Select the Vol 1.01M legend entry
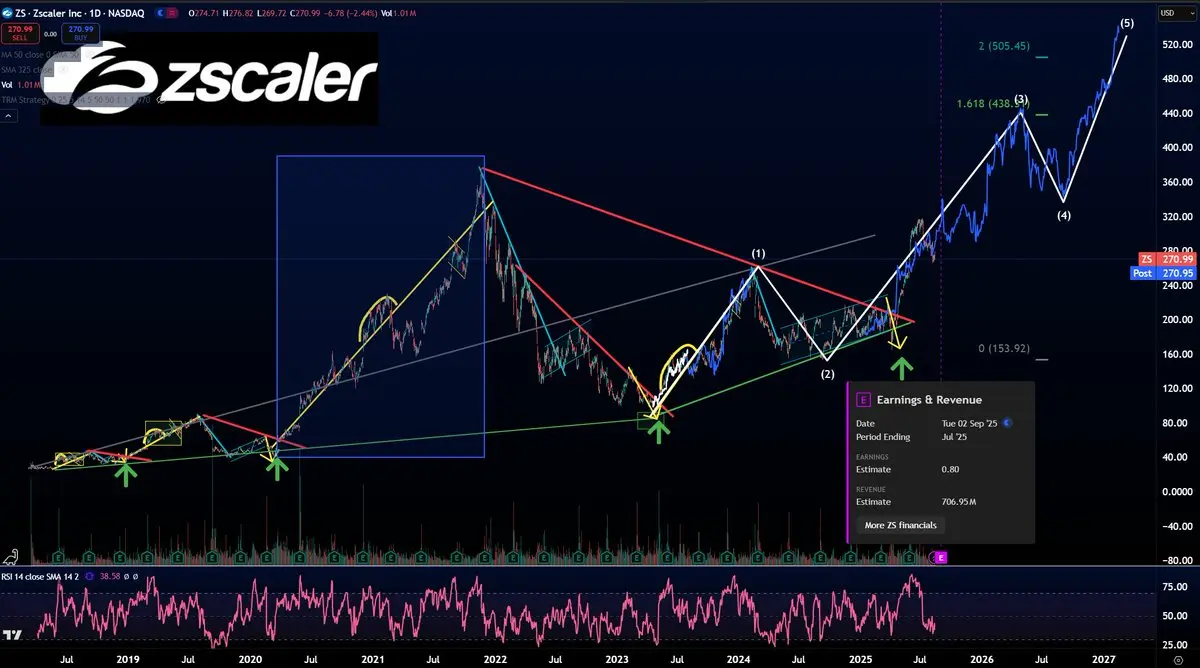The width and height of the screenshot is (1200, 668). [21, 85]
